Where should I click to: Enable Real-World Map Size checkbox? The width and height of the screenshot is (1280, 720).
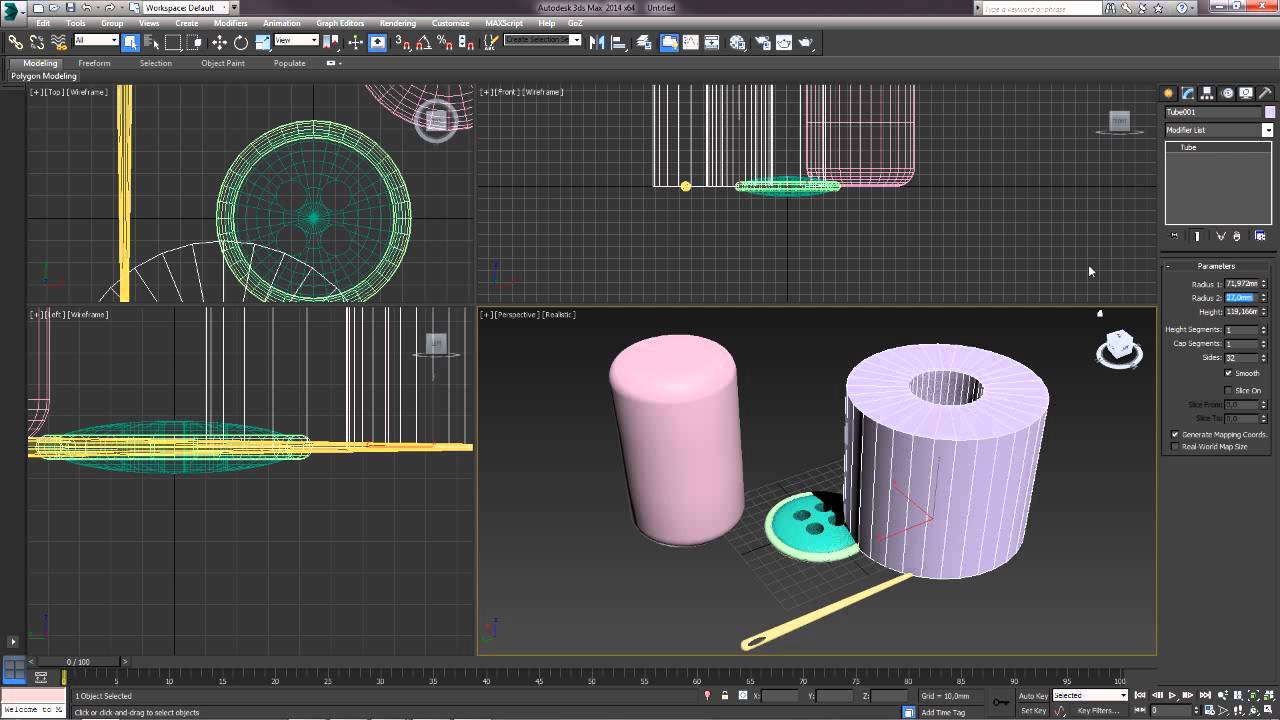pos(1175,447)
